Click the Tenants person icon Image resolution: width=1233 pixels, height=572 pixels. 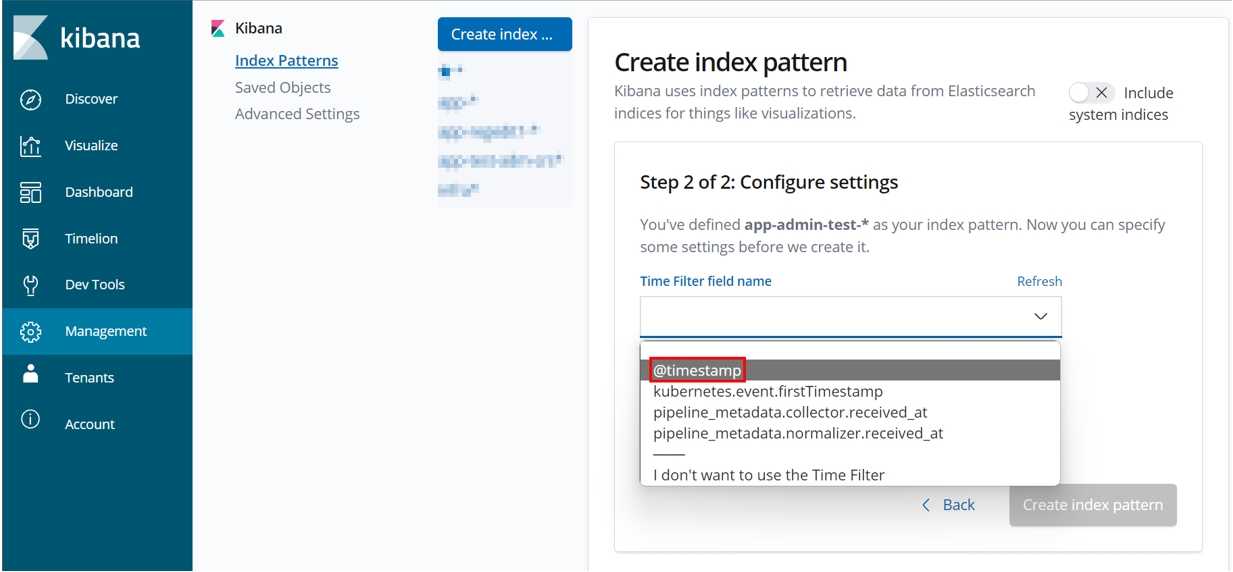click(x=31, y=375)
